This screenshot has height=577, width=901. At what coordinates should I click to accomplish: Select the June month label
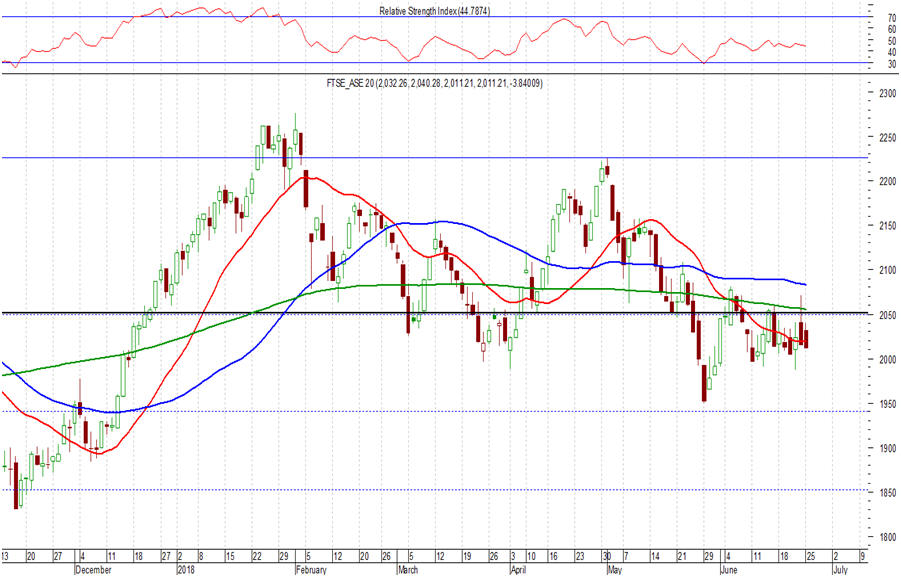[729, 570]
